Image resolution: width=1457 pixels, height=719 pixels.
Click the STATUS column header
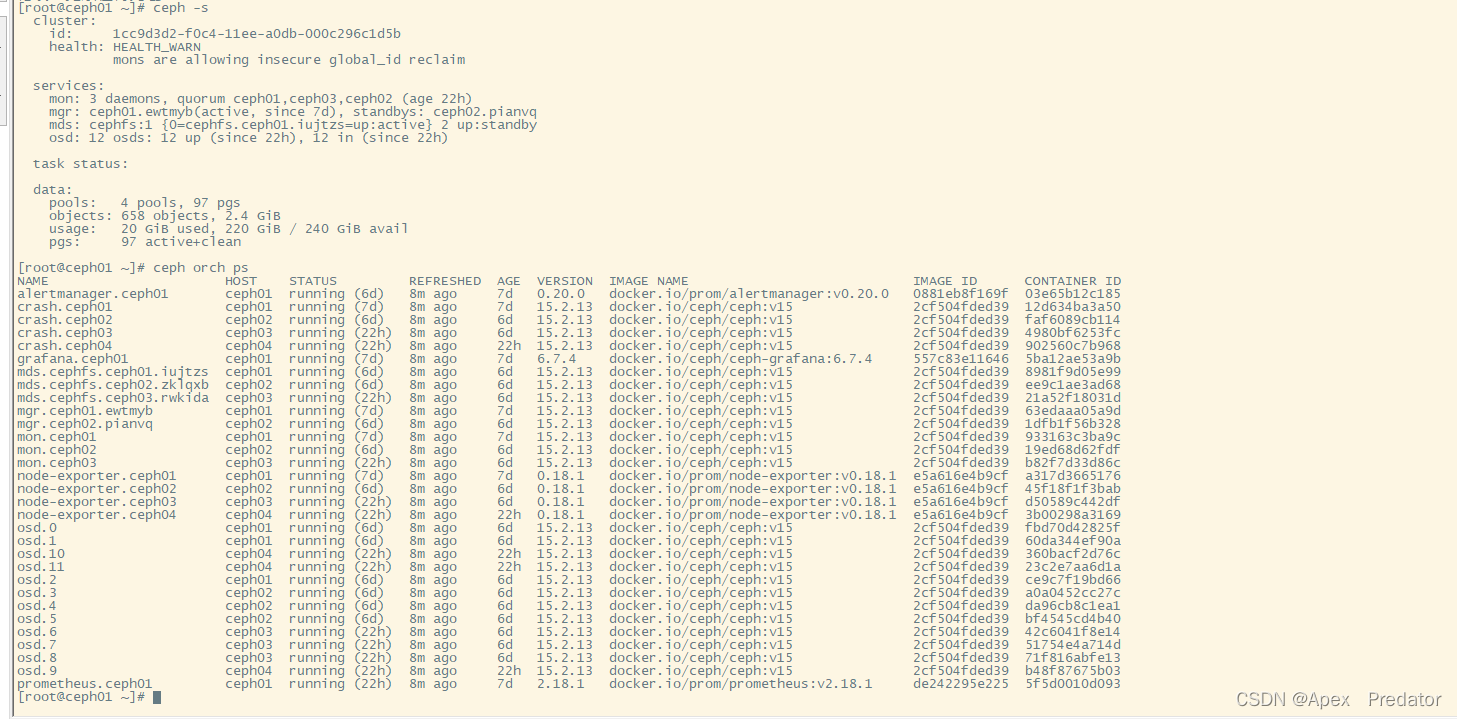point(313,281)
